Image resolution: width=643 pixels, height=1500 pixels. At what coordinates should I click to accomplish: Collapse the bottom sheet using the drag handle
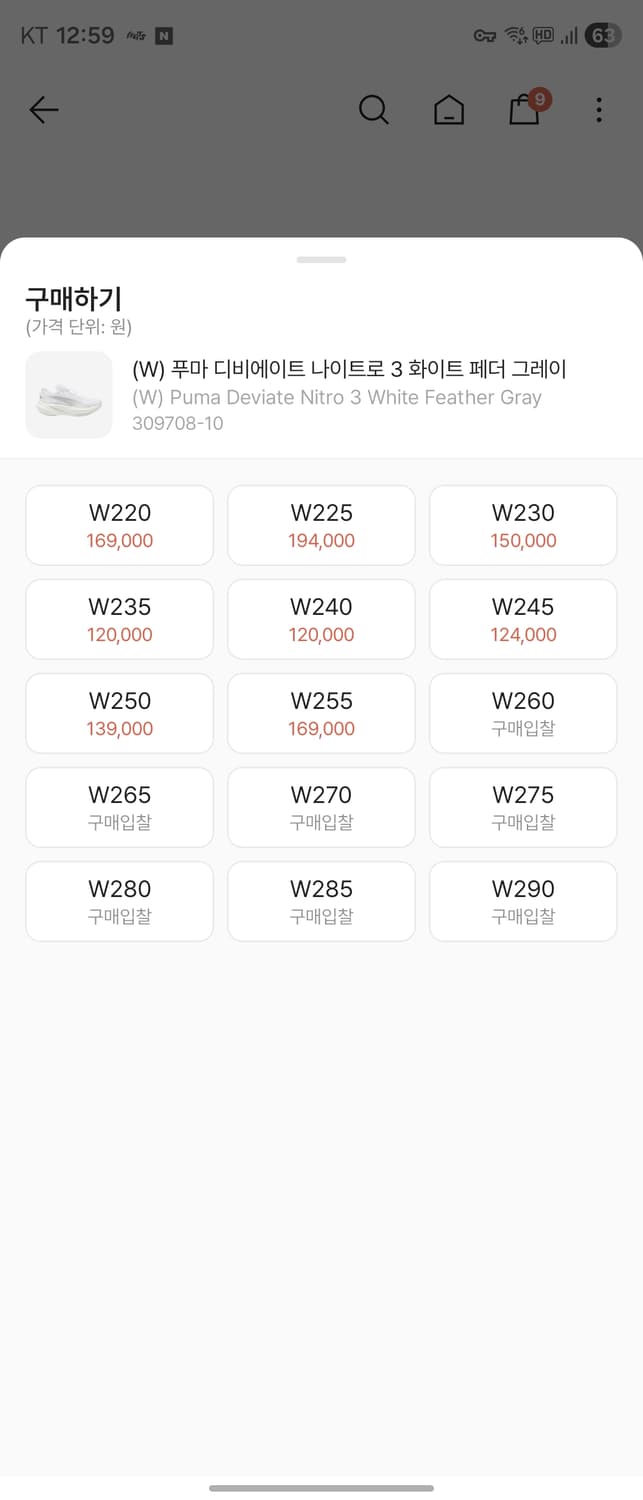(321, 259)
